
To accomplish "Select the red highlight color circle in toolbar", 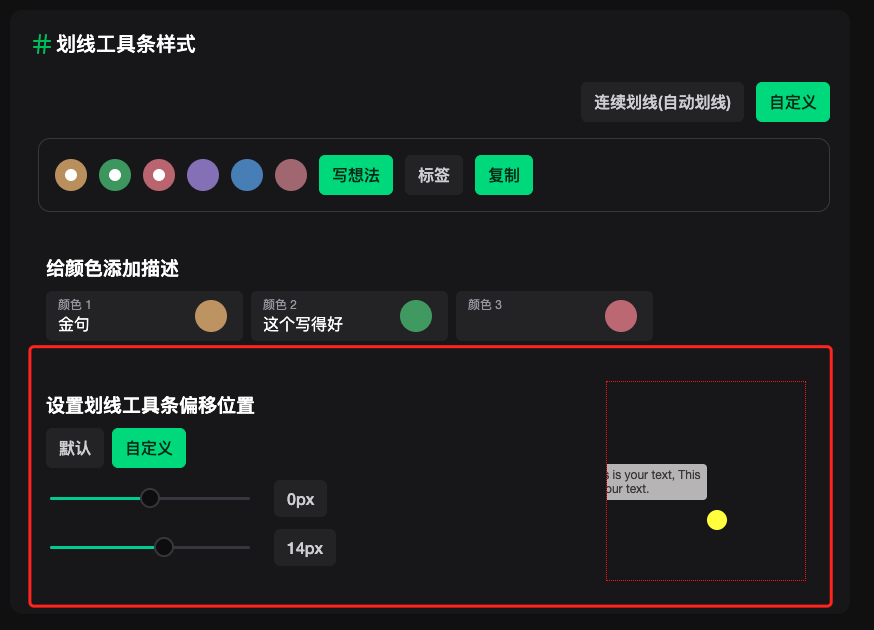I will (159, 175).
